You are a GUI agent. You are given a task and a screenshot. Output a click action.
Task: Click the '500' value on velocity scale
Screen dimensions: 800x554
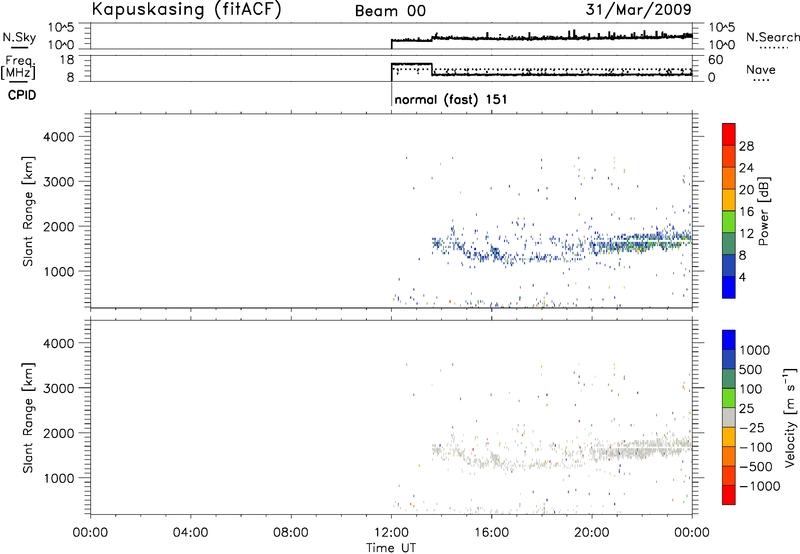(751, 369)
